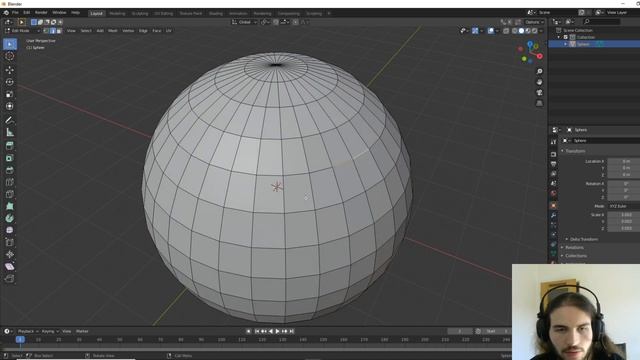Activate the 3D Cursor tool
This screenshot has width=640, height=360.
coord(10,56)
